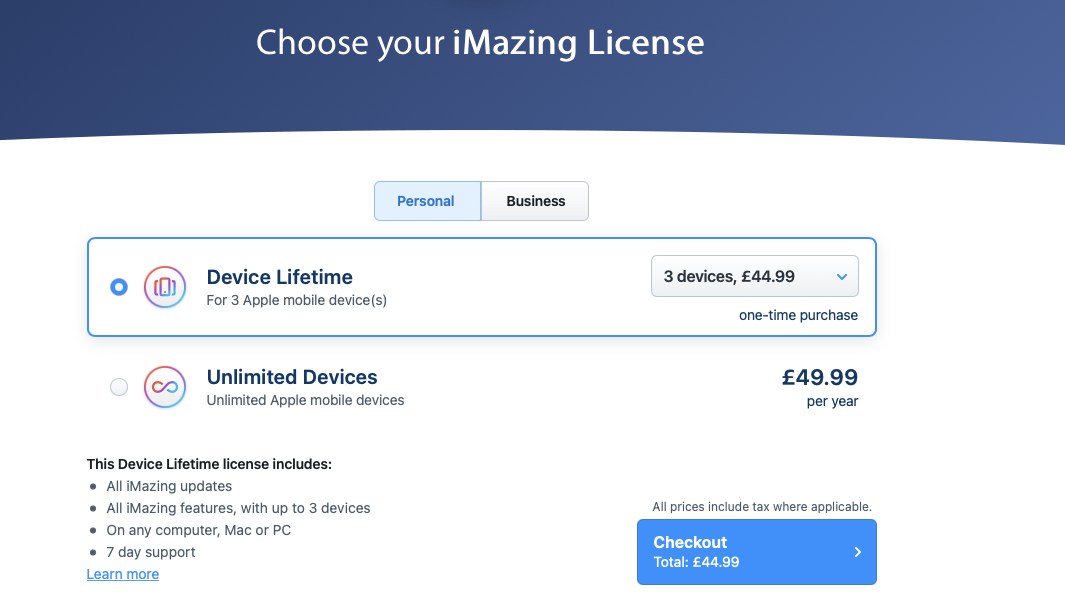1065x607 pixels.
Task: Select the Device Lifetime radio button
Action: point(119,287)
